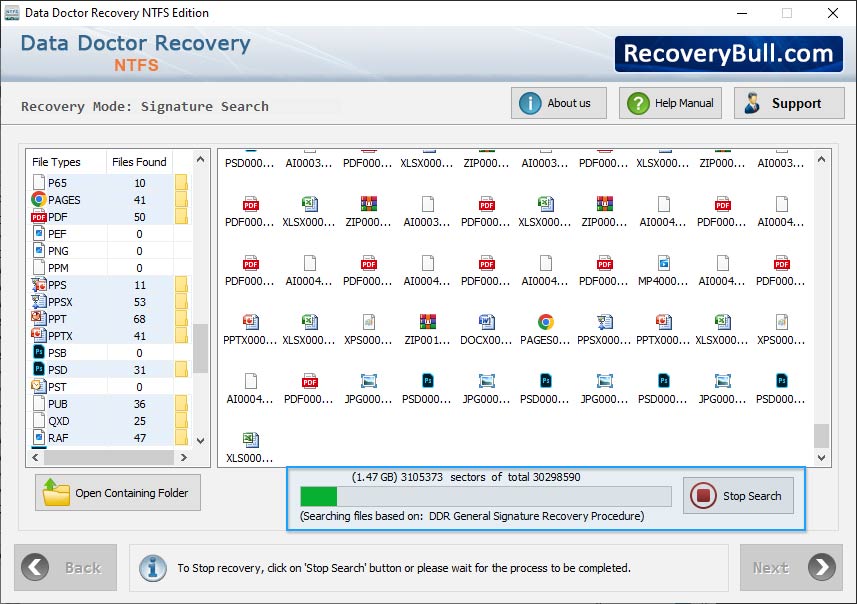Click file type list scroll up arrow
This screenshot has height=604, width=857.
pos(201,160)
